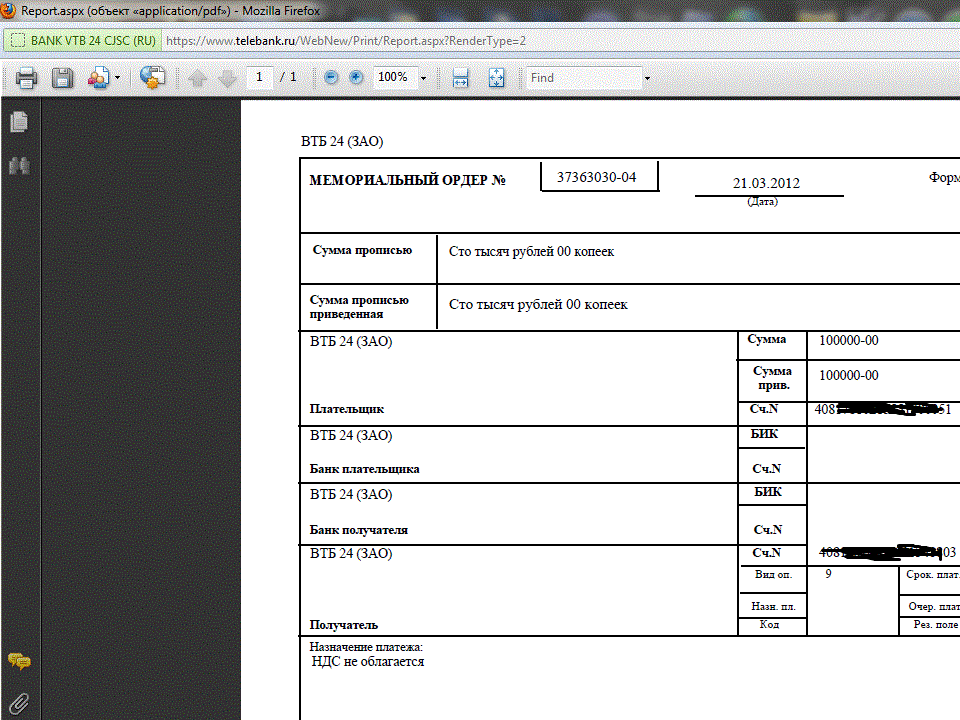Click the Firefox icon in title bar
This screenshot has width=960, height=720.
pyautogui.click(x=9, y=10)
